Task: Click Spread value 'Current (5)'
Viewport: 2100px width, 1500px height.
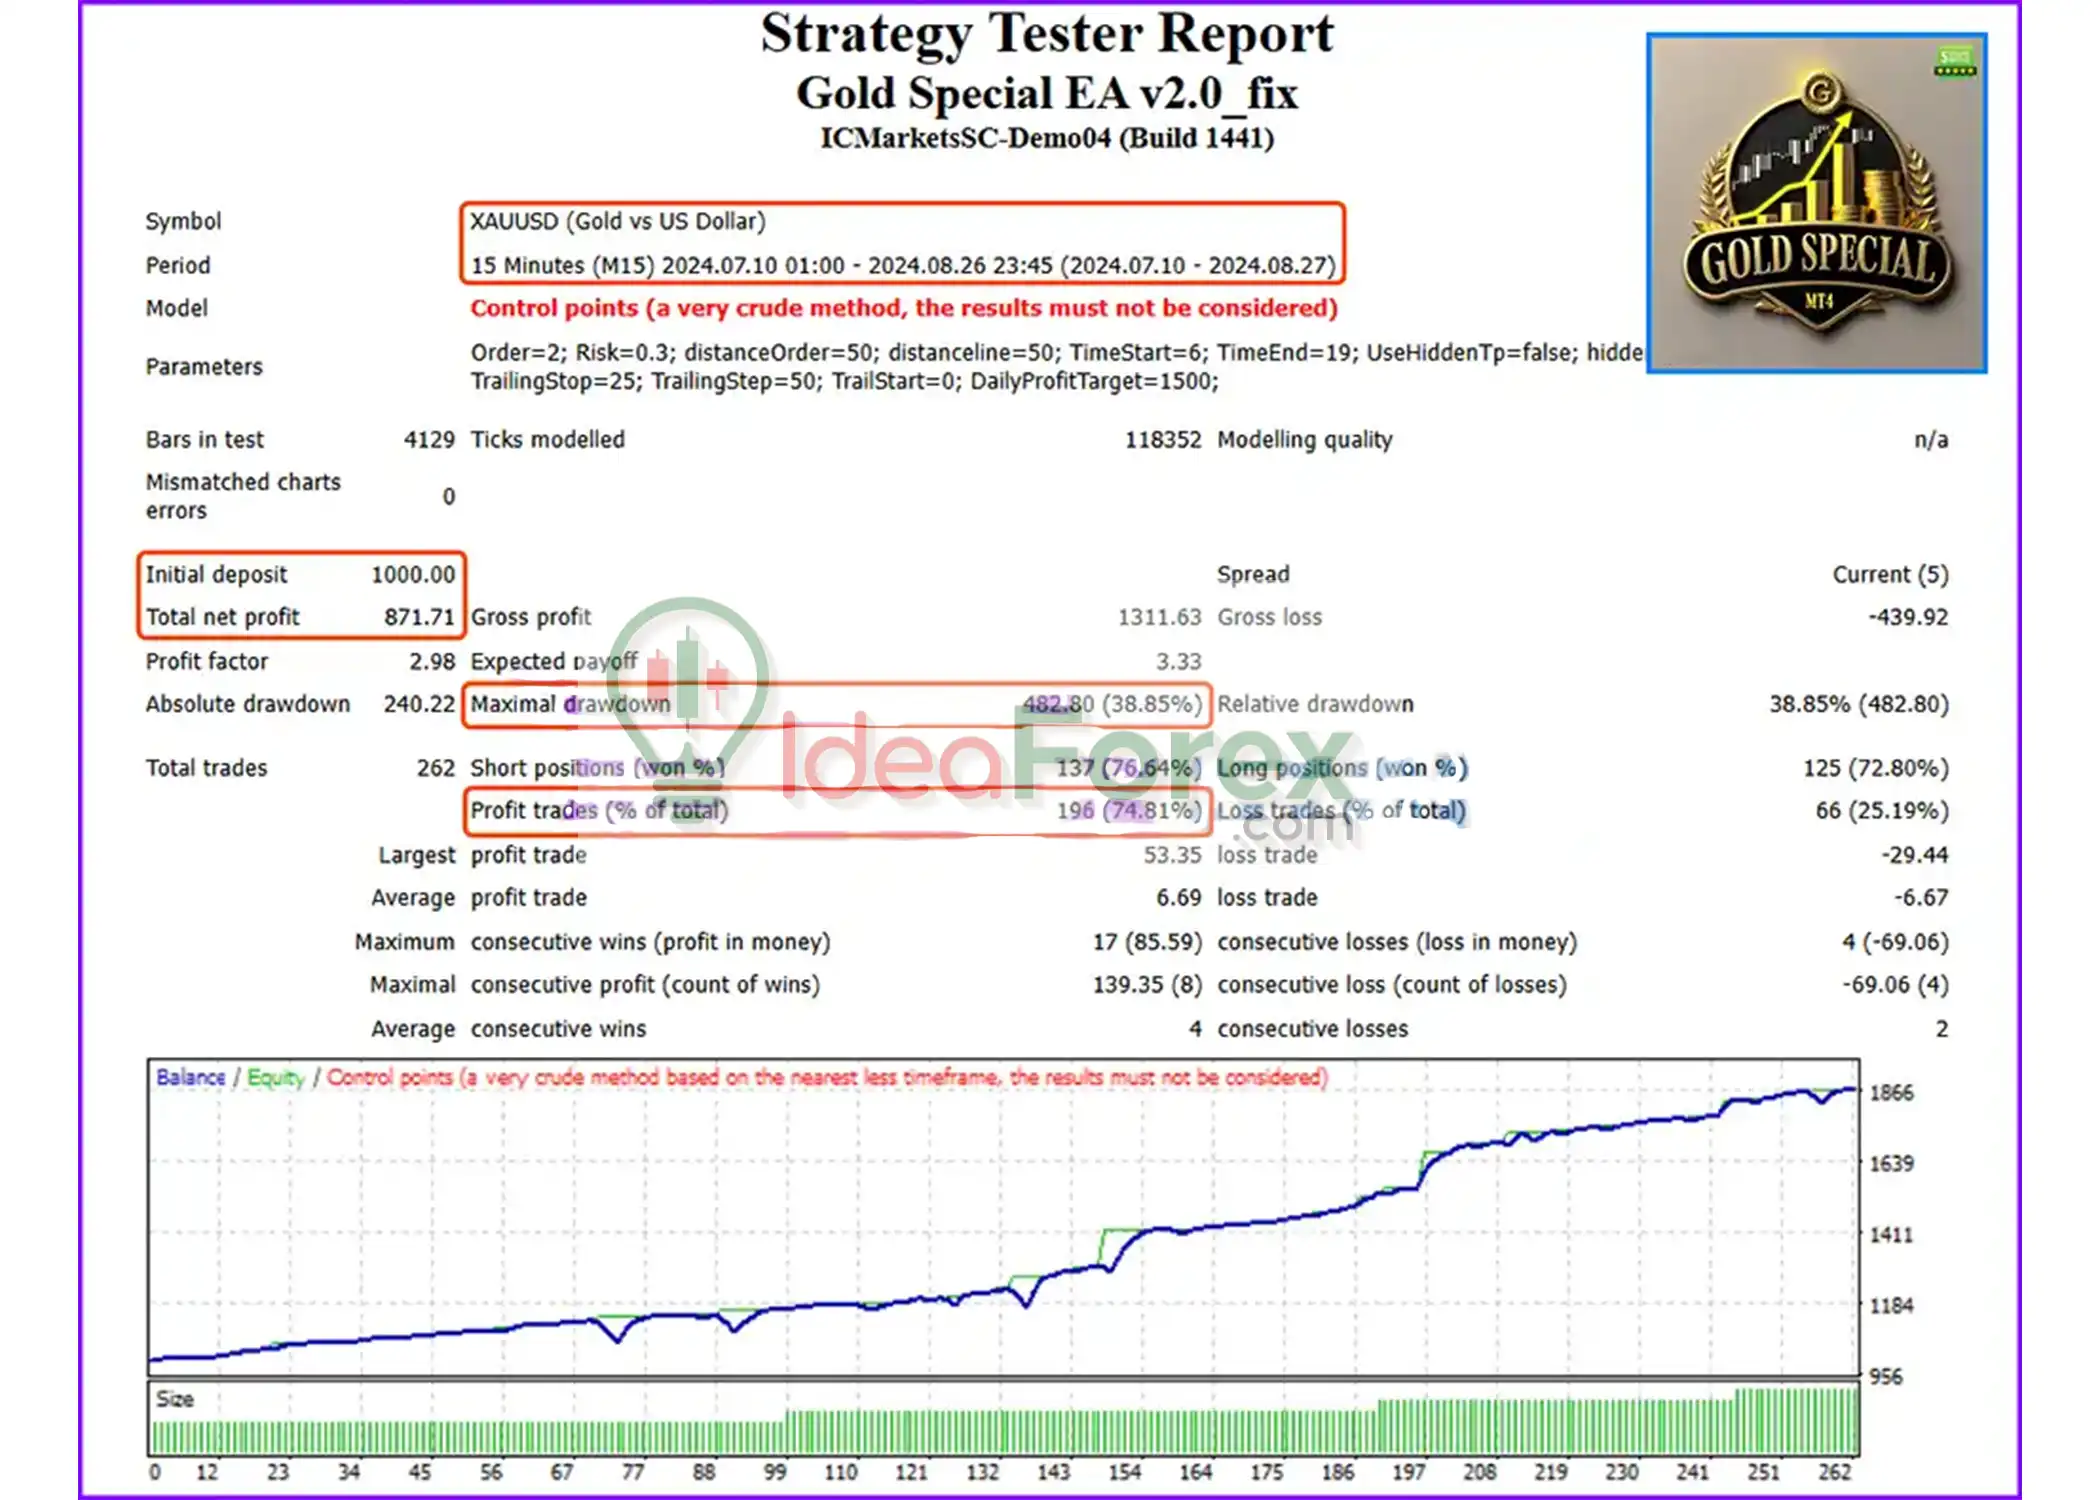Action: [1890, 575]
